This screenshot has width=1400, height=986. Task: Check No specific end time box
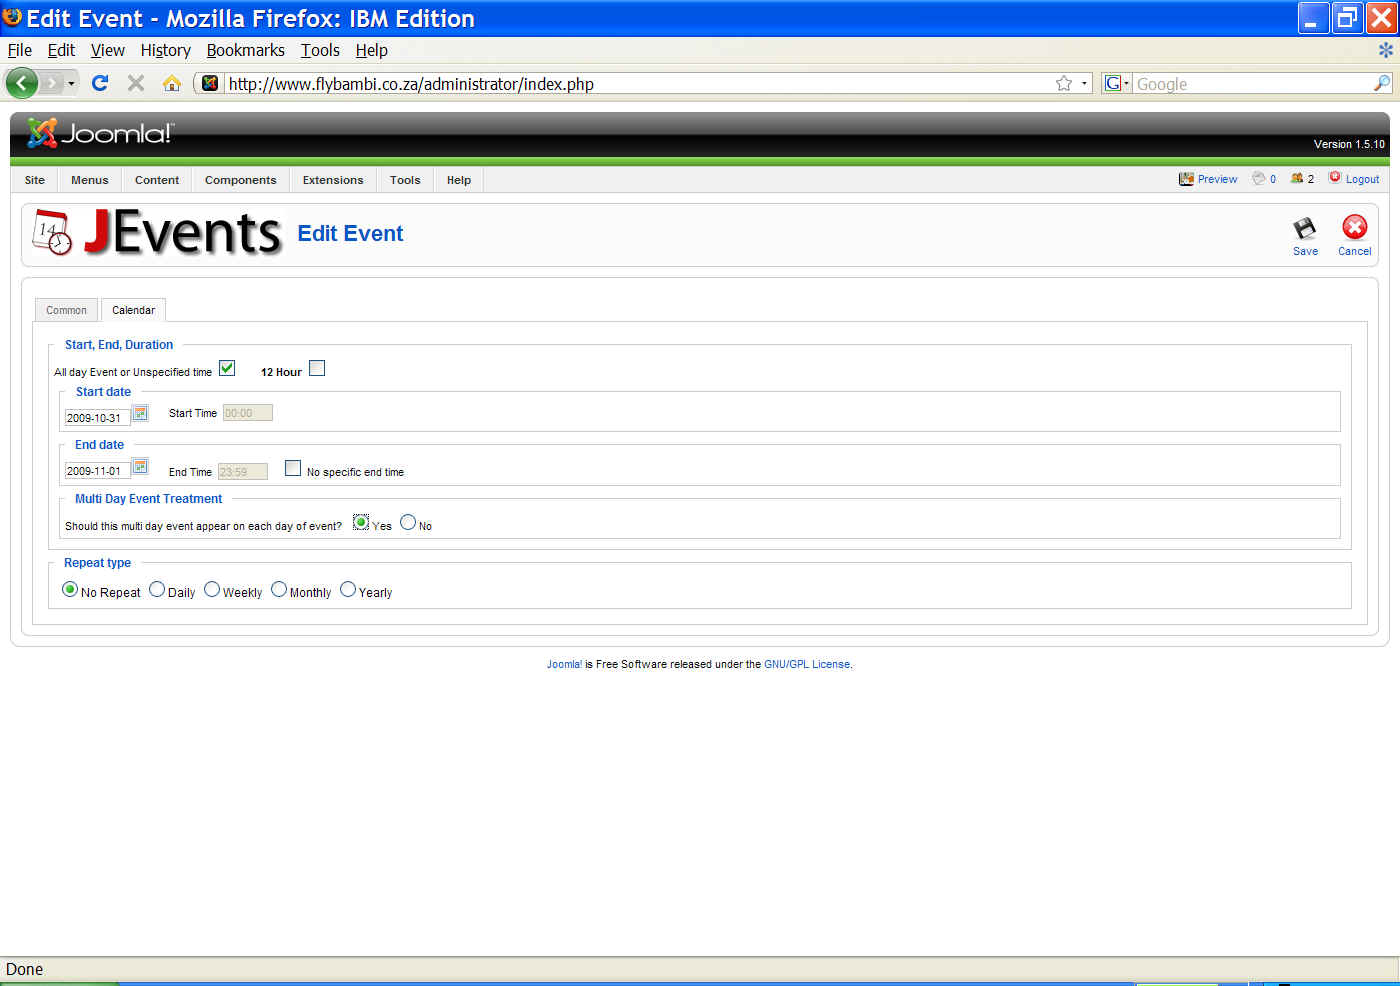point(293,468)
